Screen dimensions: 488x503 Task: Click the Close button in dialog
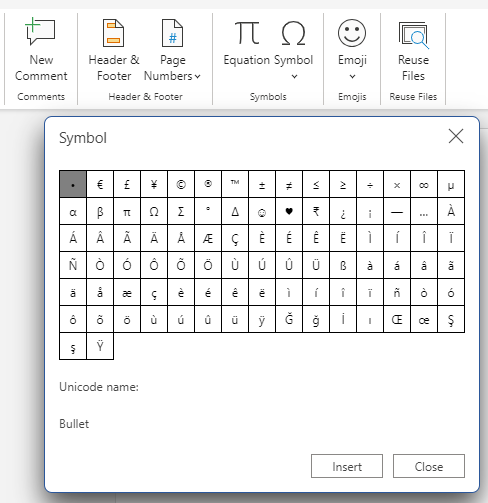[429, 466]
